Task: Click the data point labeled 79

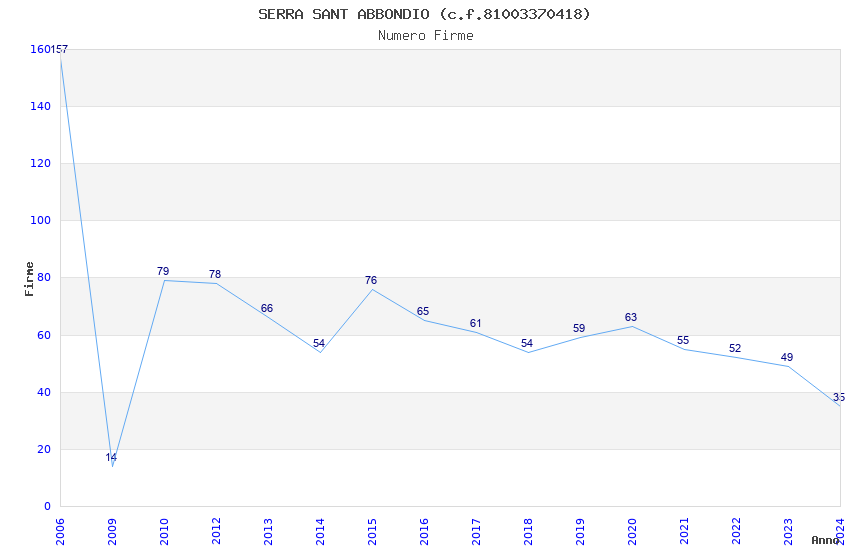Action: click(x=163, y=271)
